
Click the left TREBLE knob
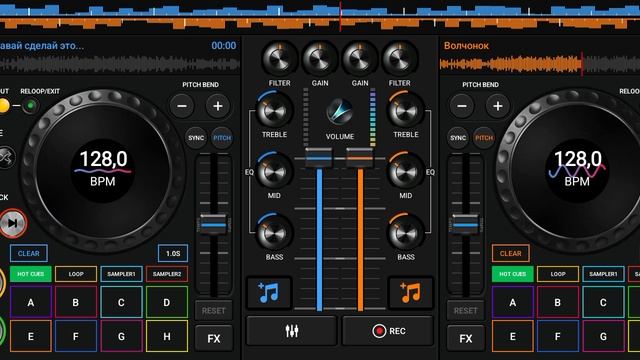point(274,111)
